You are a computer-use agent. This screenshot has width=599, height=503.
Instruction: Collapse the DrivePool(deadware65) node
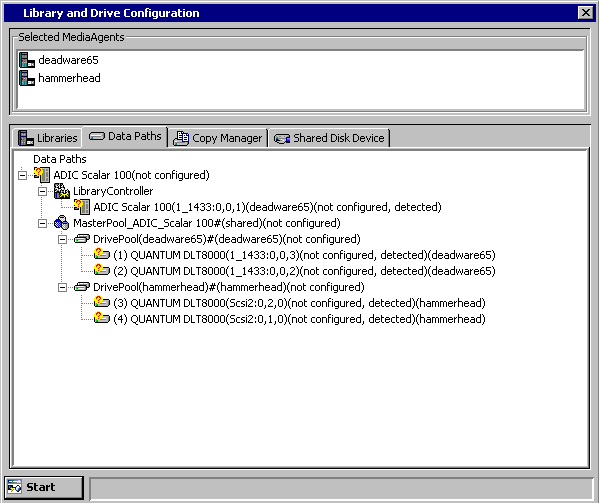click(x=62, y=239)
